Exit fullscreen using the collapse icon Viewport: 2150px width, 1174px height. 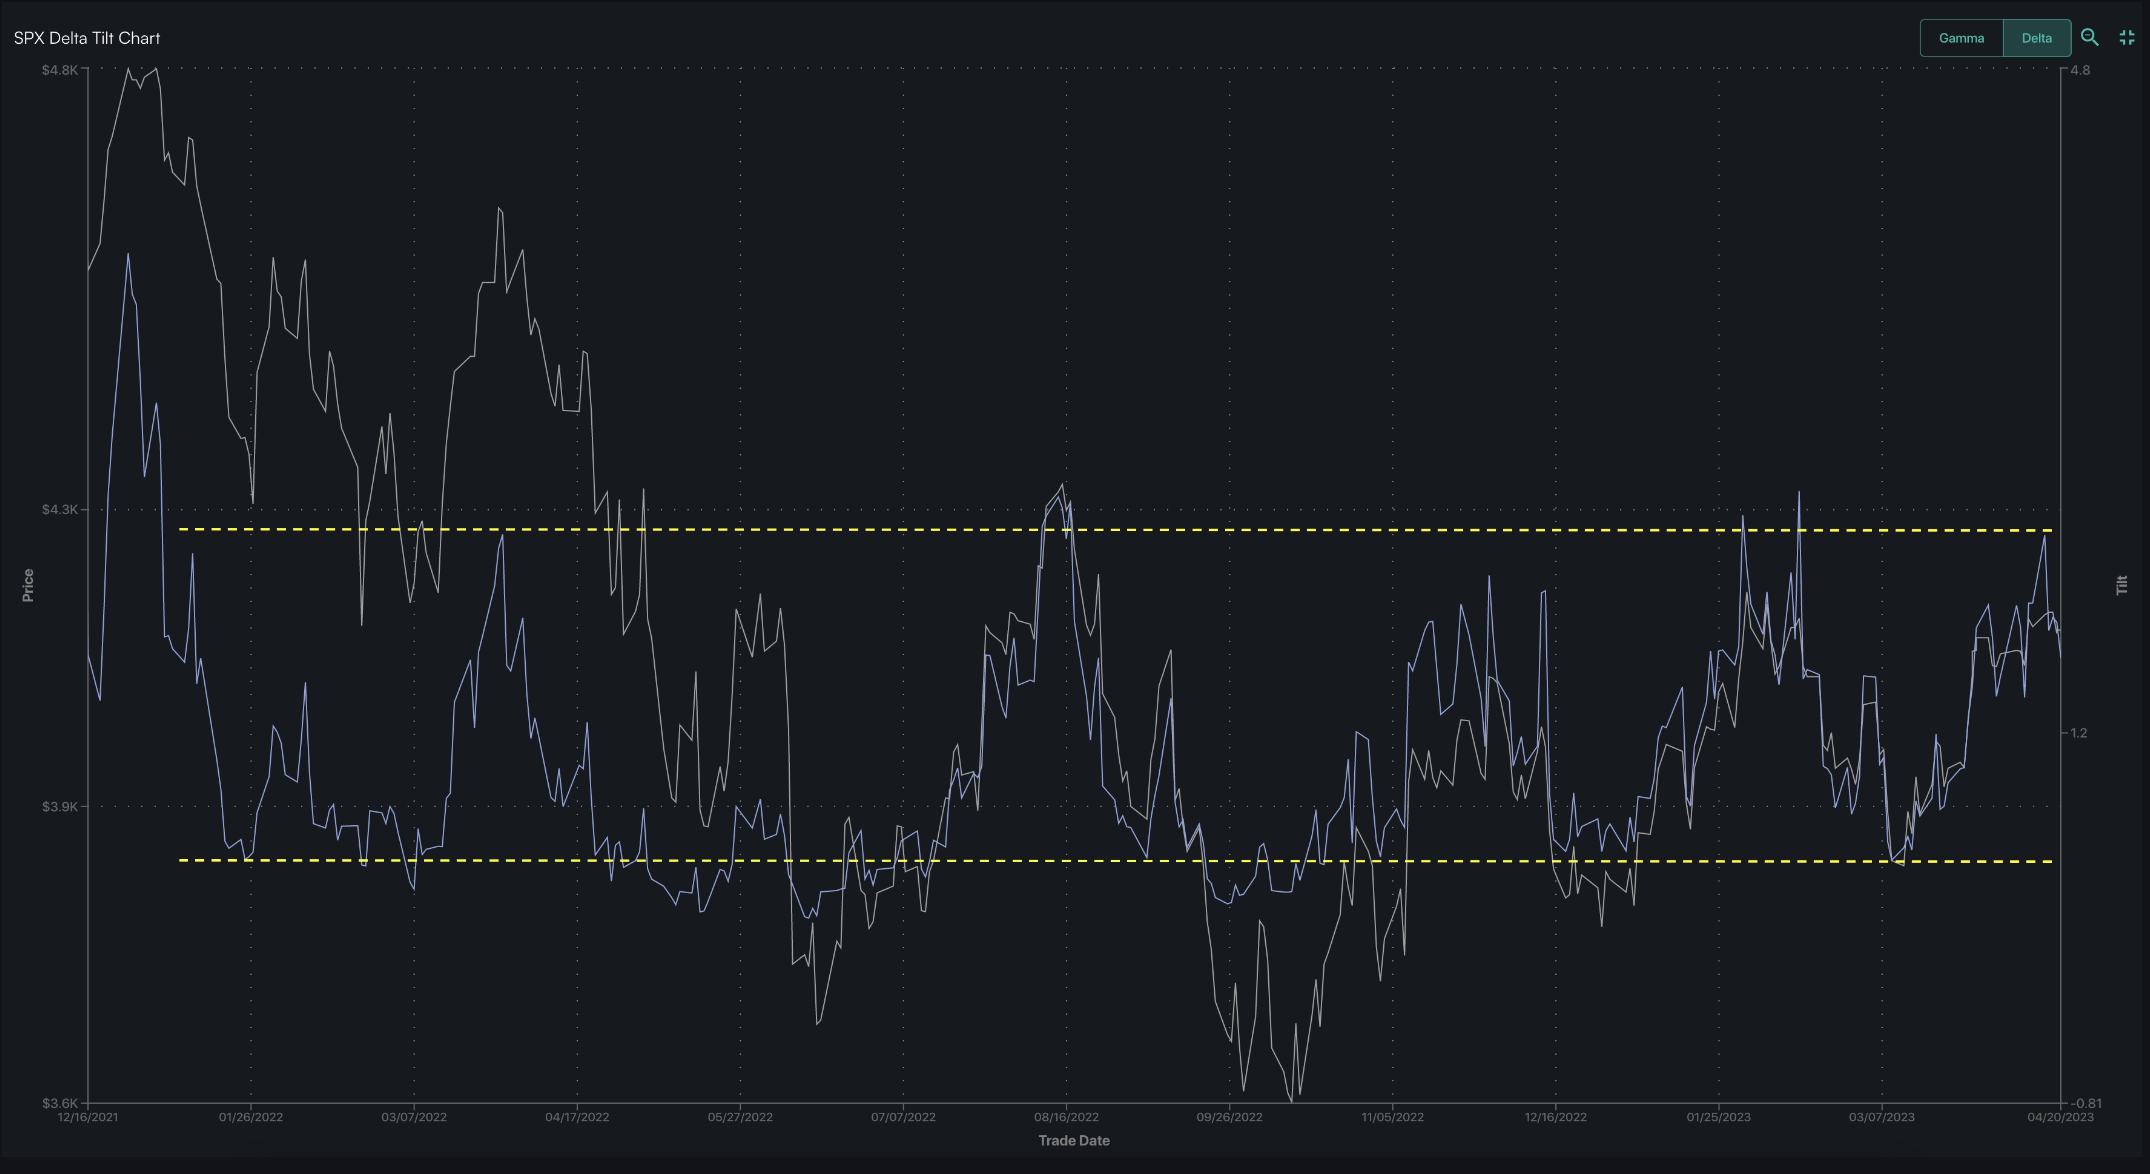(2127, 38)
